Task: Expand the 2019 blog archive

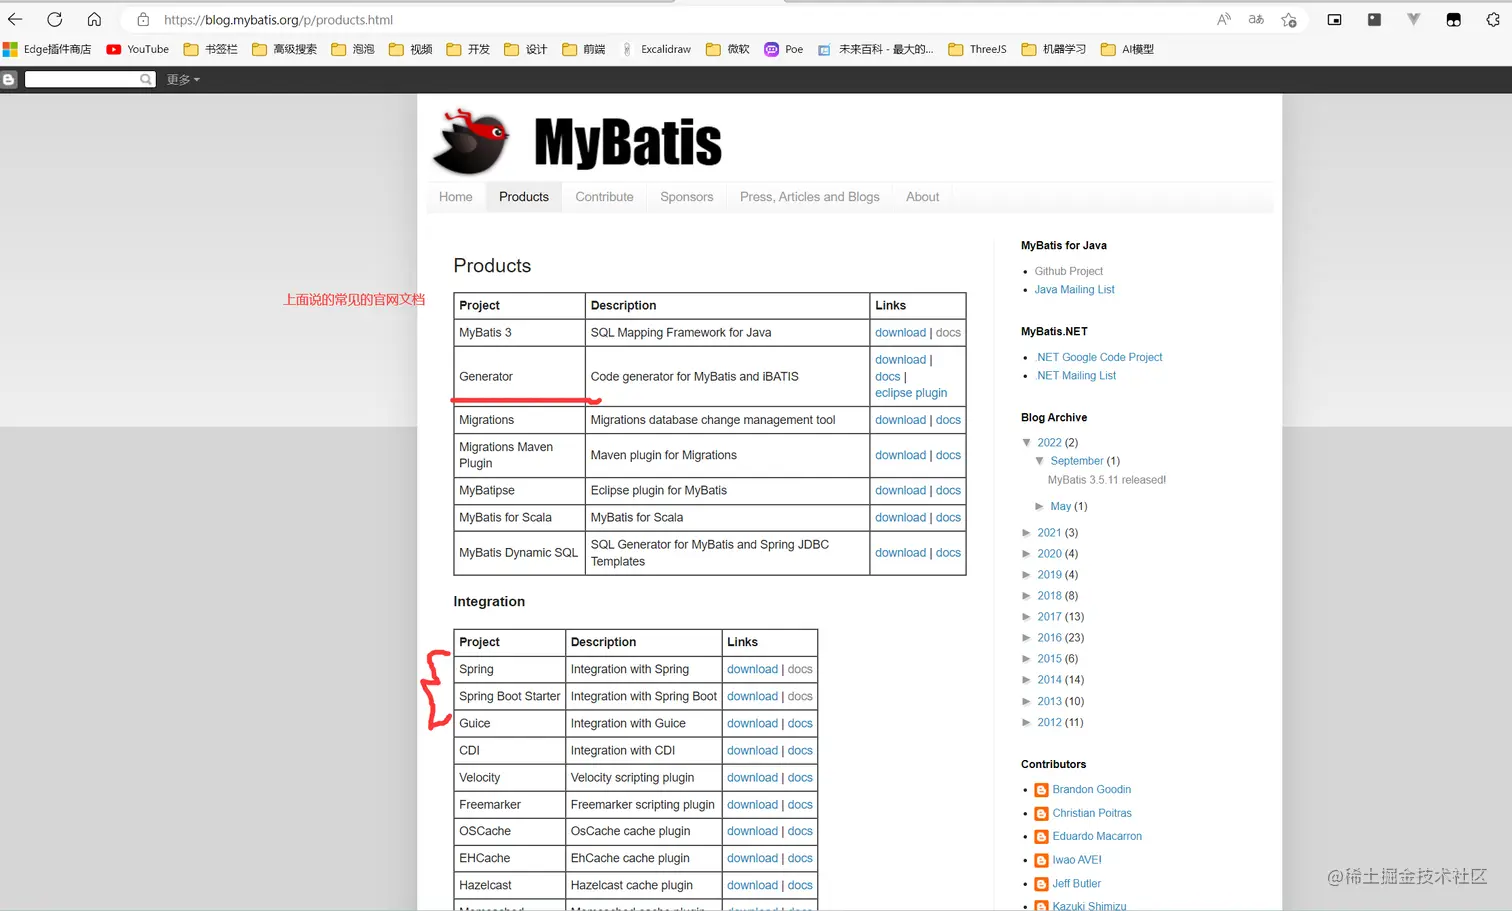Action: click(1027, 575)
